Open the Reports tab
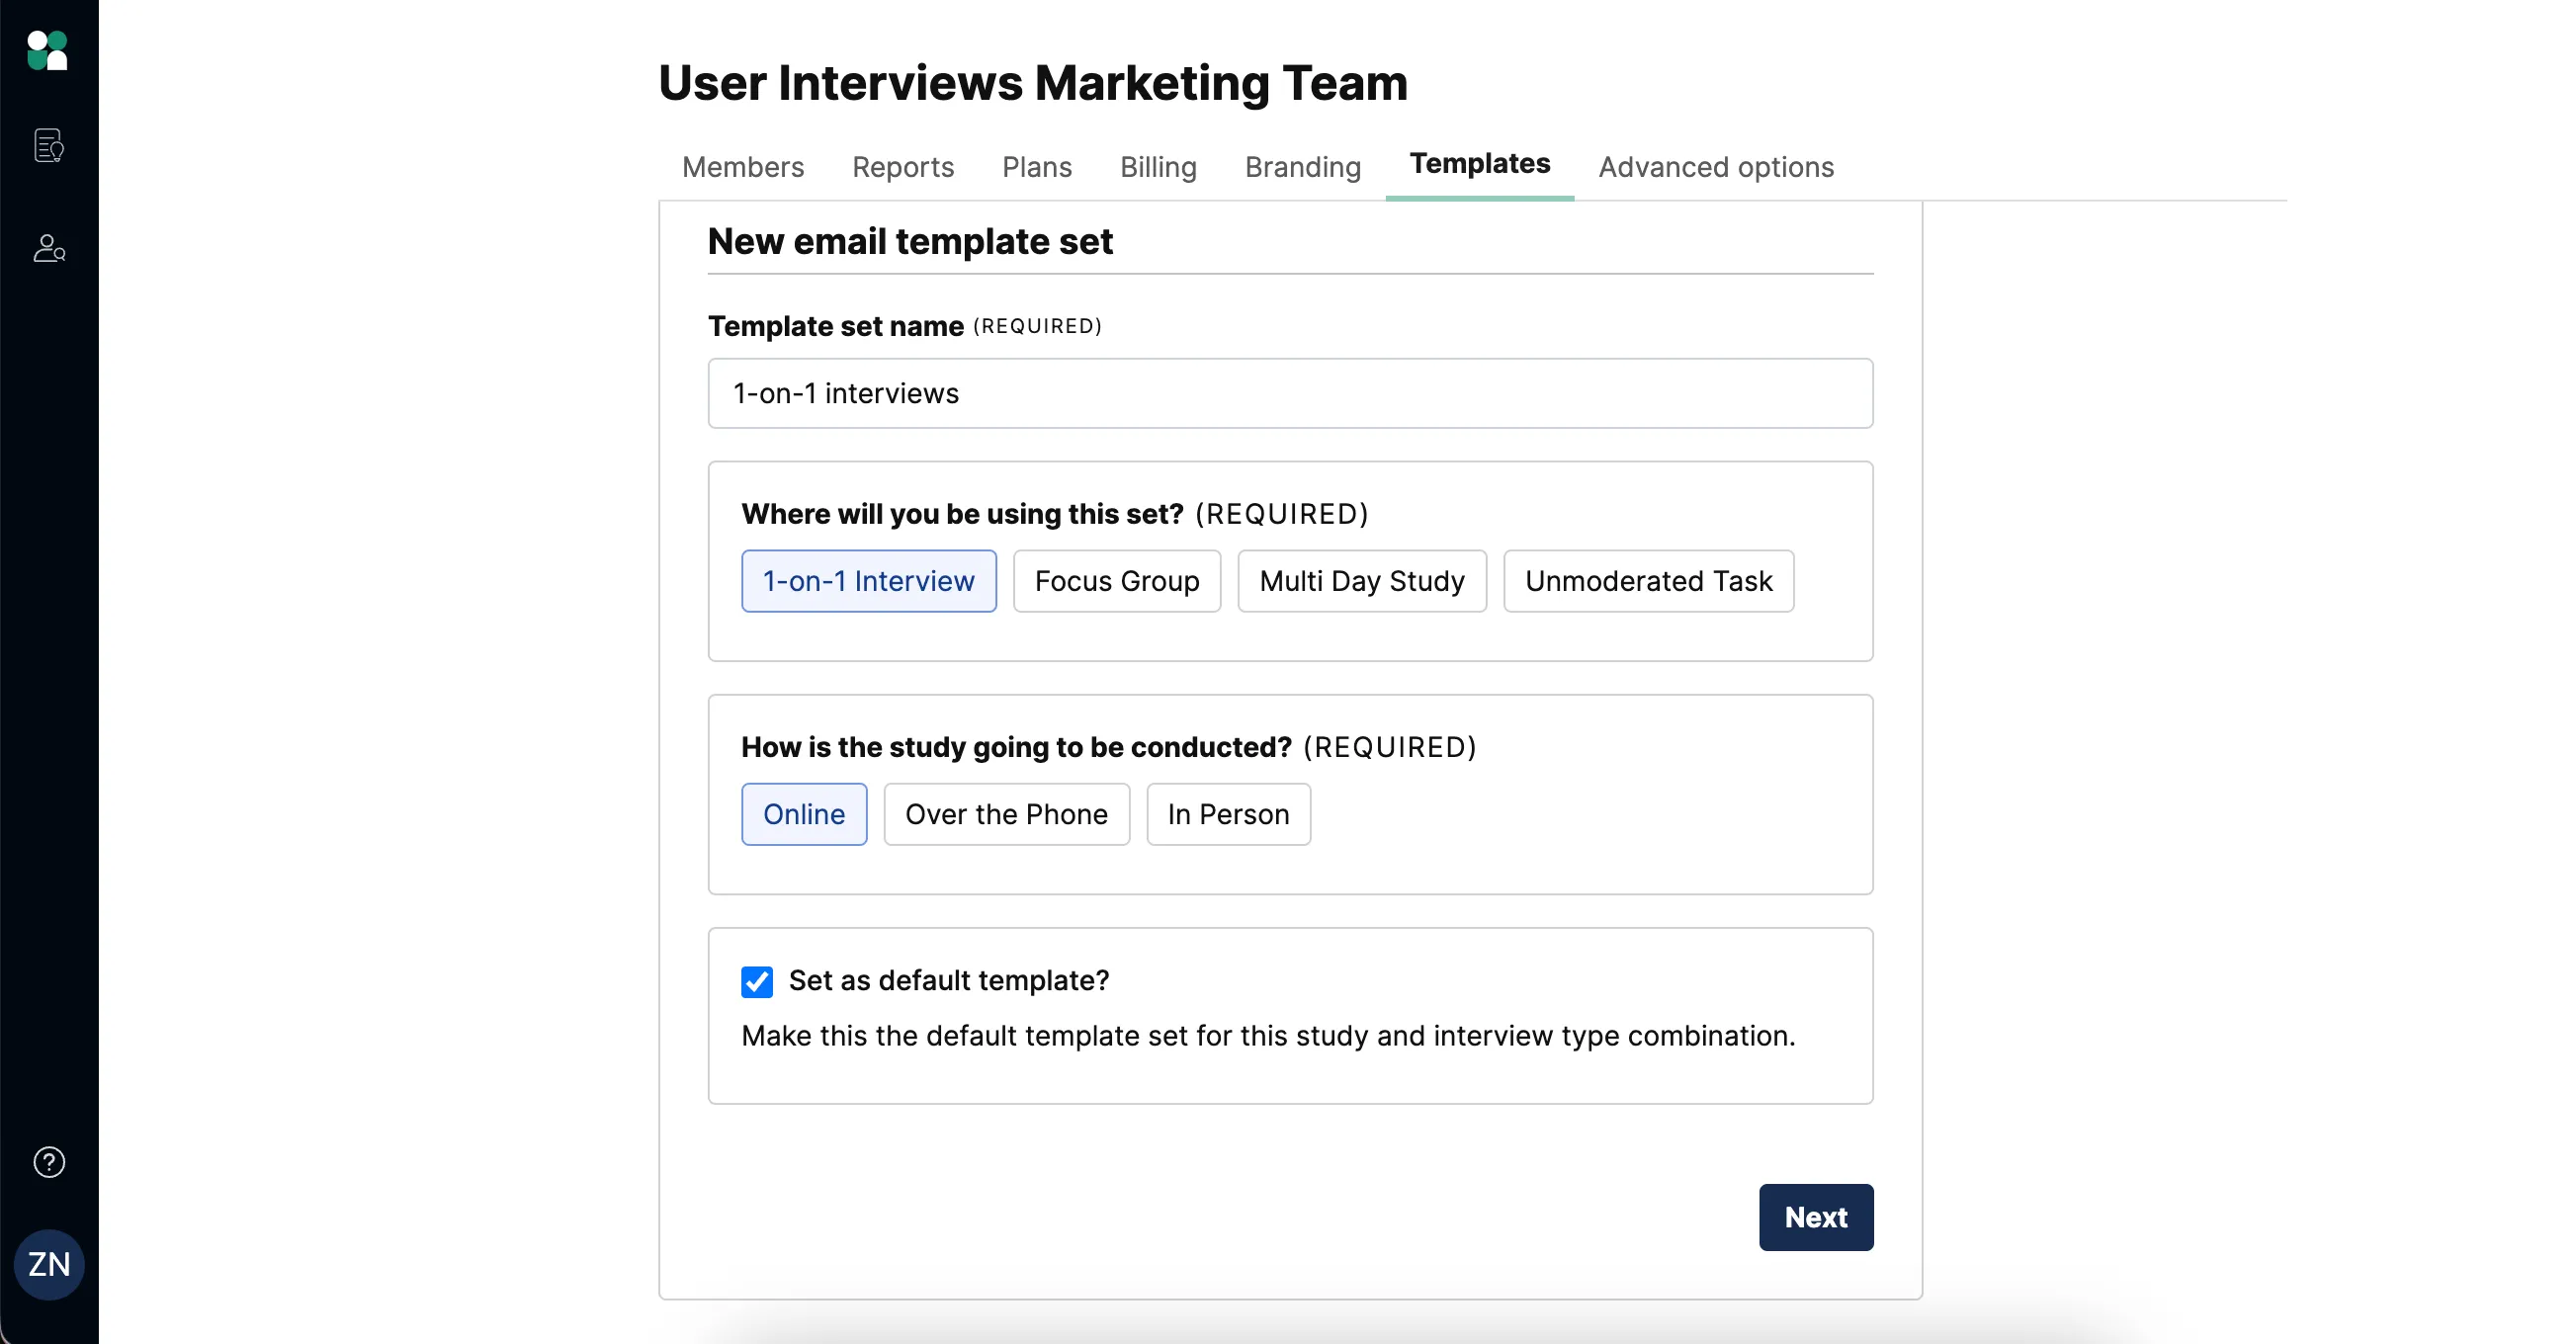Image resolution: width=2576 pixels, height=1344 pixels. (903, 167)
